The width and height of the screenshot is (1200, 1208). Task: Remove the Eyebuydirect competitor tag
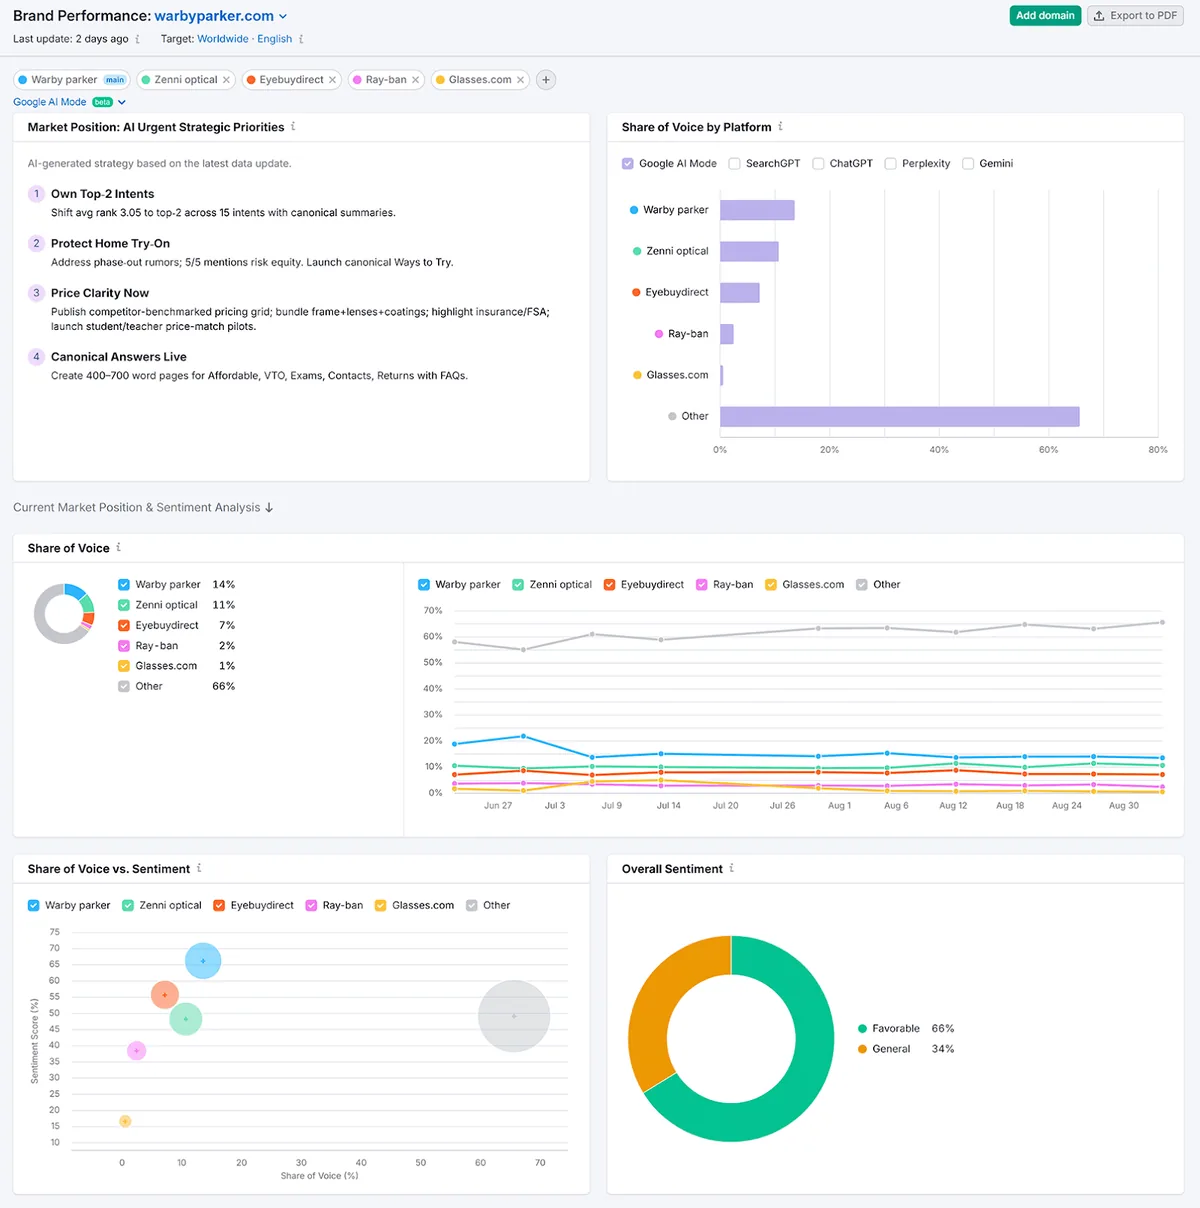[x=332, y=80]
